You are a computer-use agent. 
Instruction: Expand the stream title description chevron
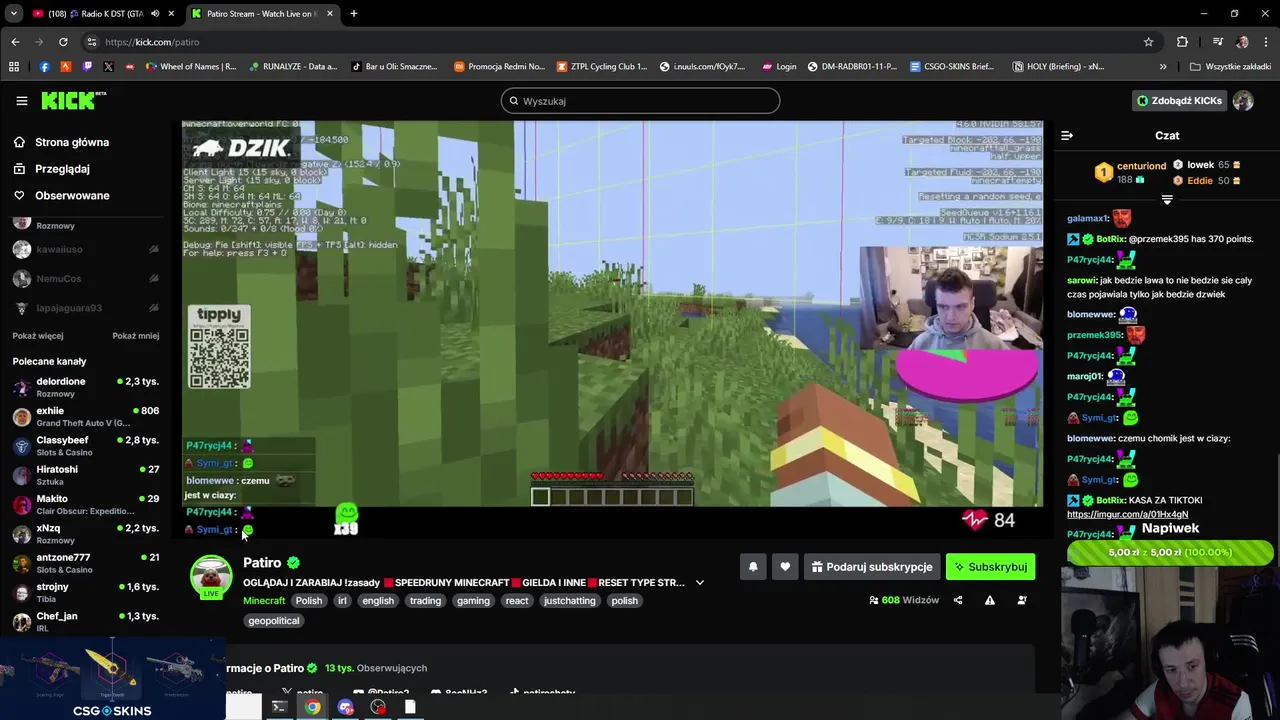point(699,583)
